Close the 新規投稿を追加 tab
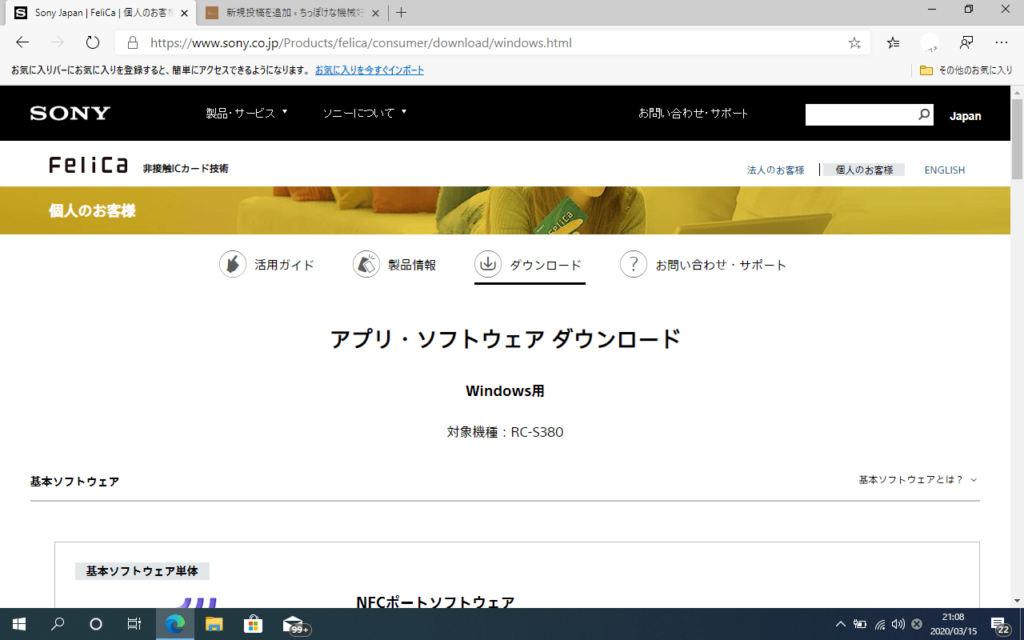This screenshot has height=640, width=1024. tap(376, 13)
